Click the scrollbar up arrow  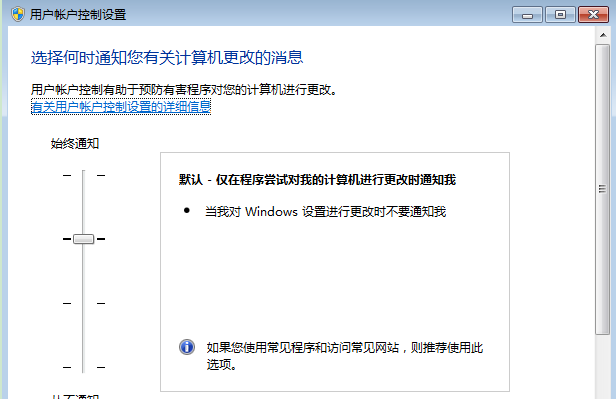603,35
